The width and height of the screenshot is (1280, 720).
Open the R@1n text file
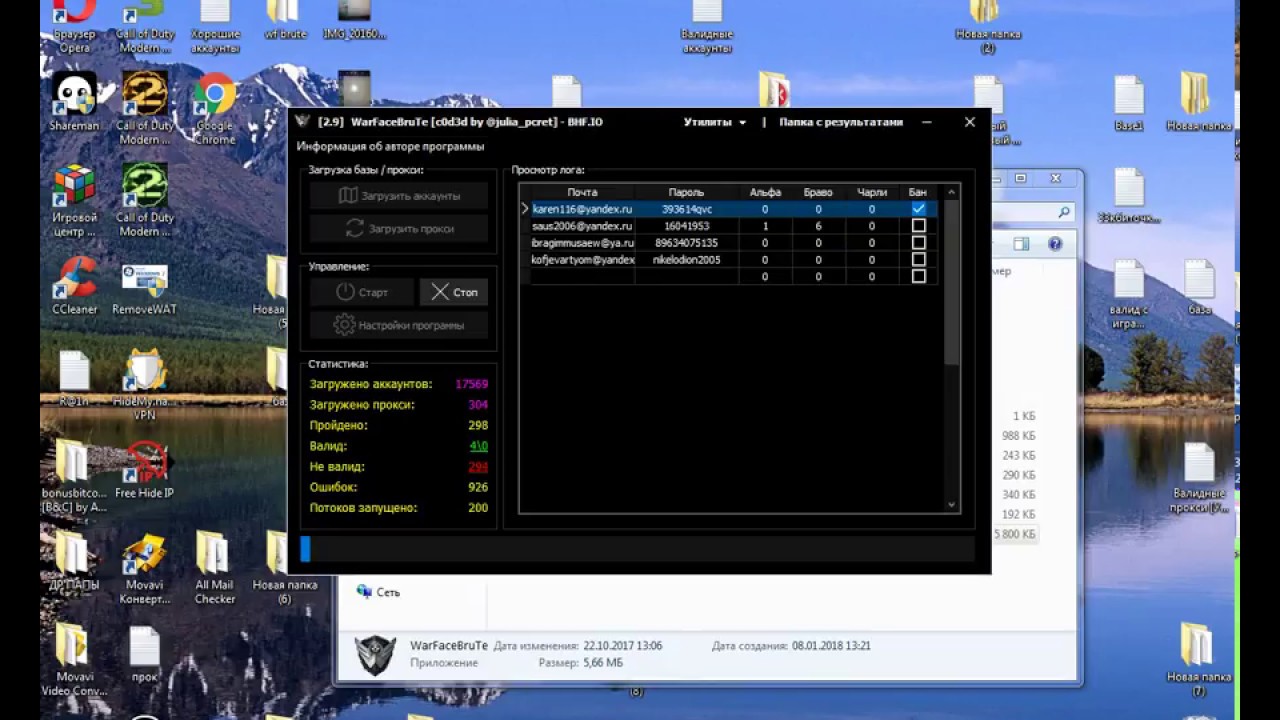pyautogui.click(x=75, y=378)
